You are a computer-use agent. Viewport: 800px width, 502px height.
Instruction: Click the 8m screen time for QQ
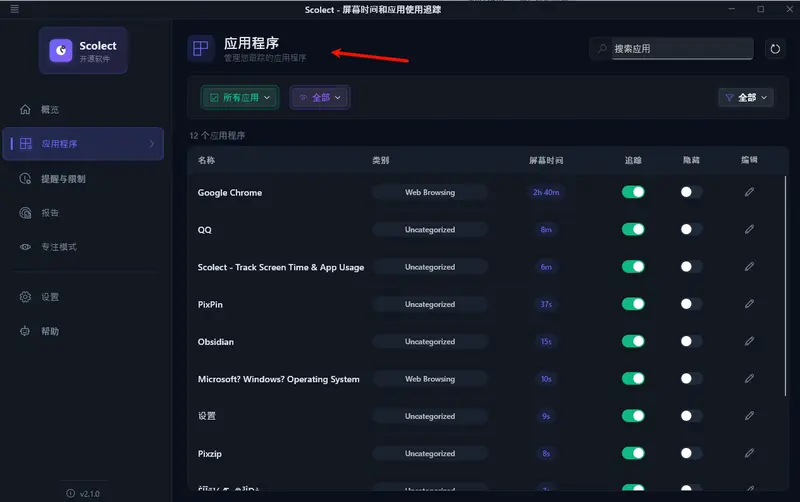(x=546, y=230)
